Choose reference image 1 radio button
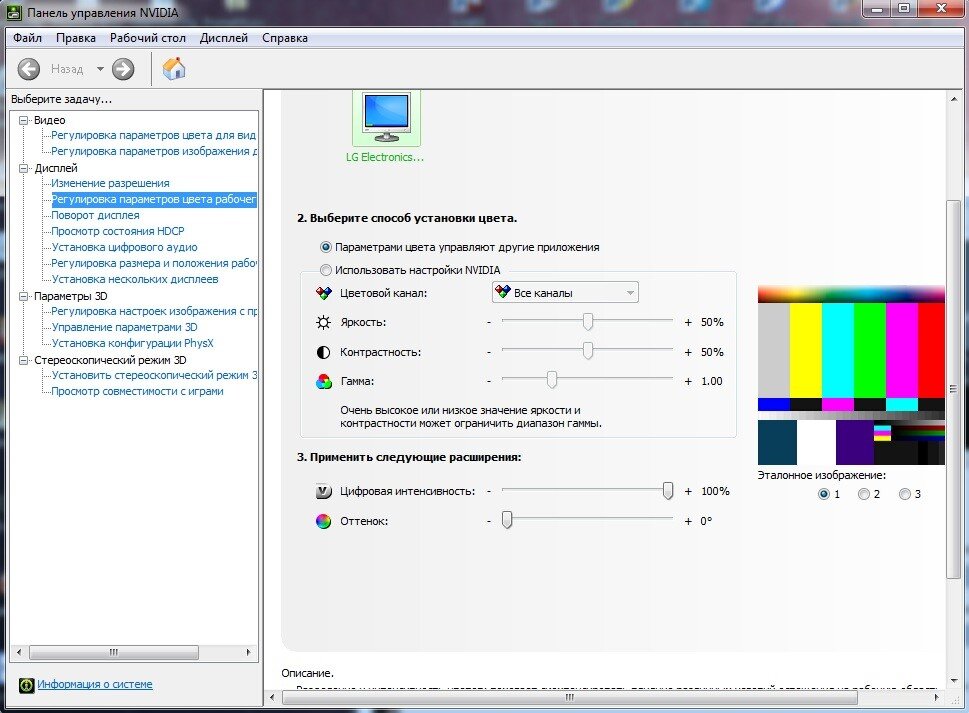 click(x=823, y=494)
